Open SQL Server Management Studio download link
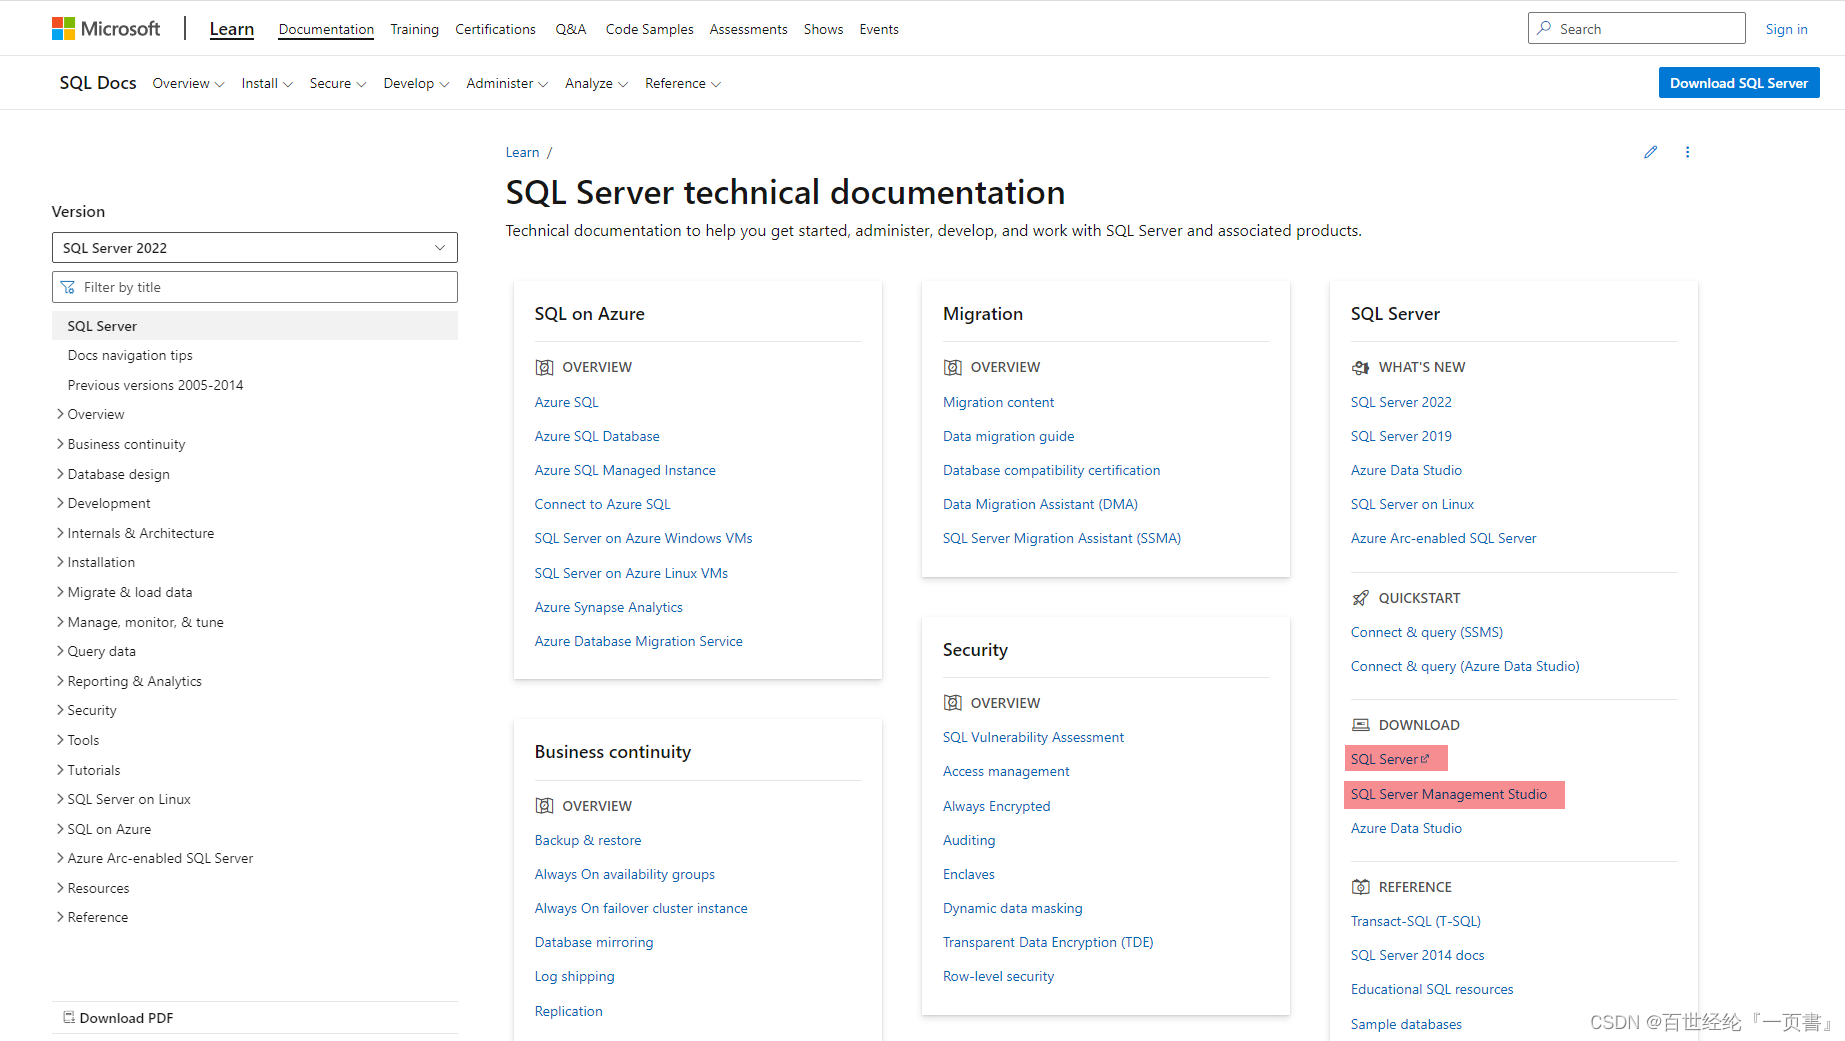Viewport: 1845px width, 1041px height. [x=1448, y=794]
